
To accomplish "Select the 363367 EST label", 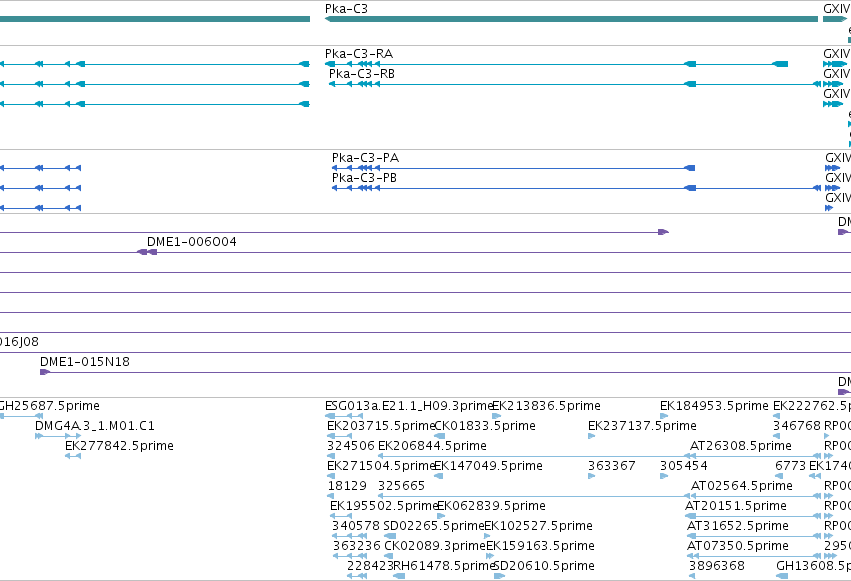I will (x=612, y=466).
